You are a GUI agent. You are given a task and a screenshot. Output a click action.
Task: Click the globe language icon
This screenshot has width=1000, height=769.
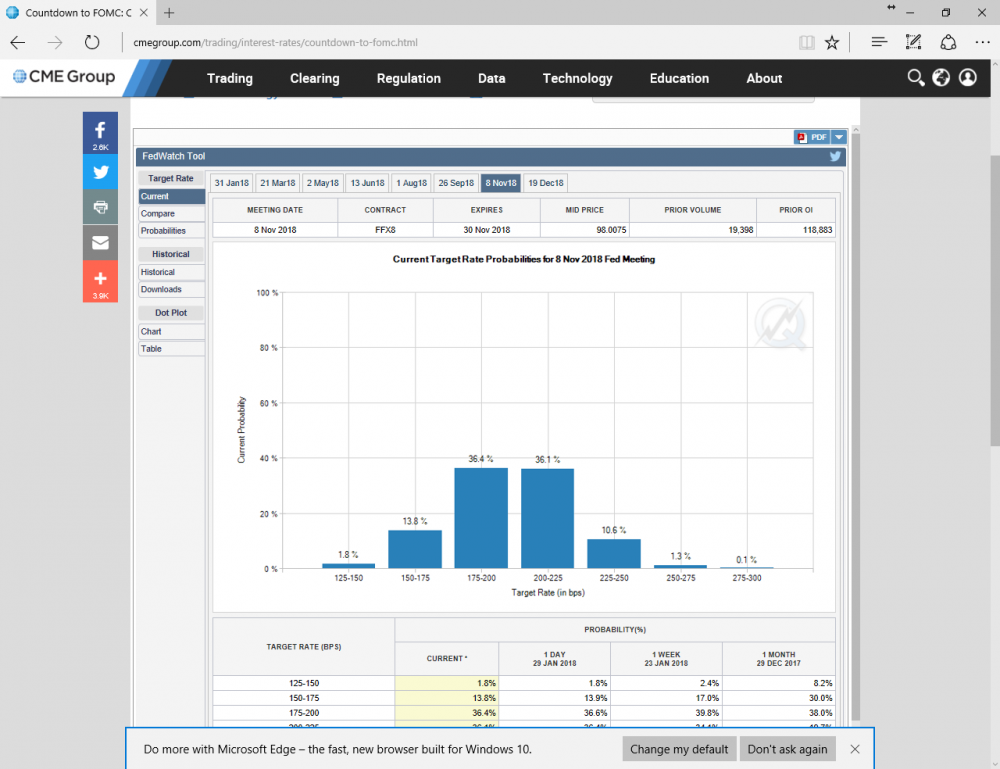click(x=941, y=78)
